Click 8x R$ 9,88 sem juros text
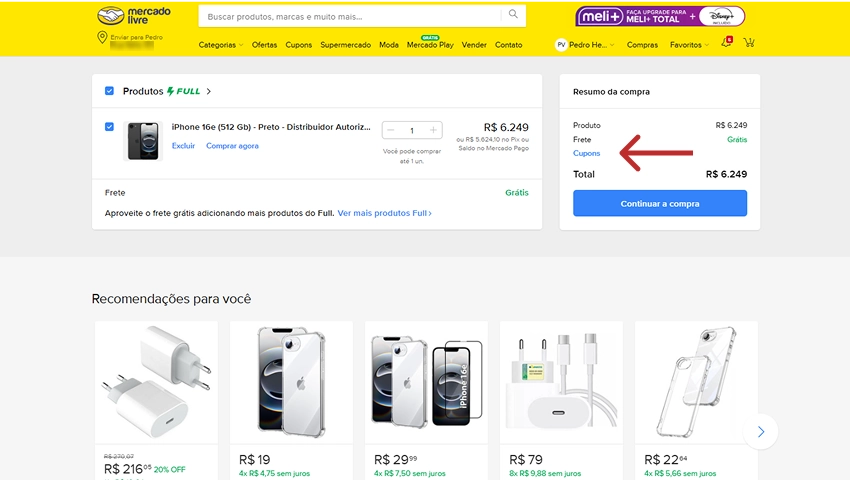This screenshot has height=480, width=850. 545,473
